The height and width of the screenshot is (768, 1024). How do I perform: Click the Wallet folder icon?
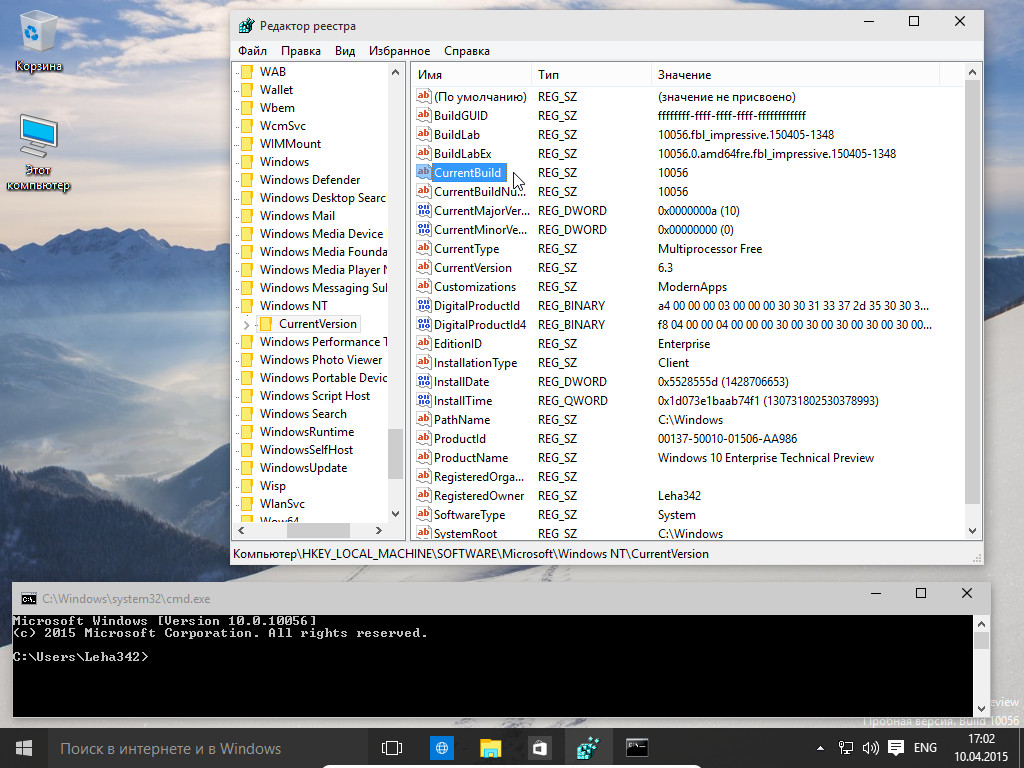pos(247,89)
